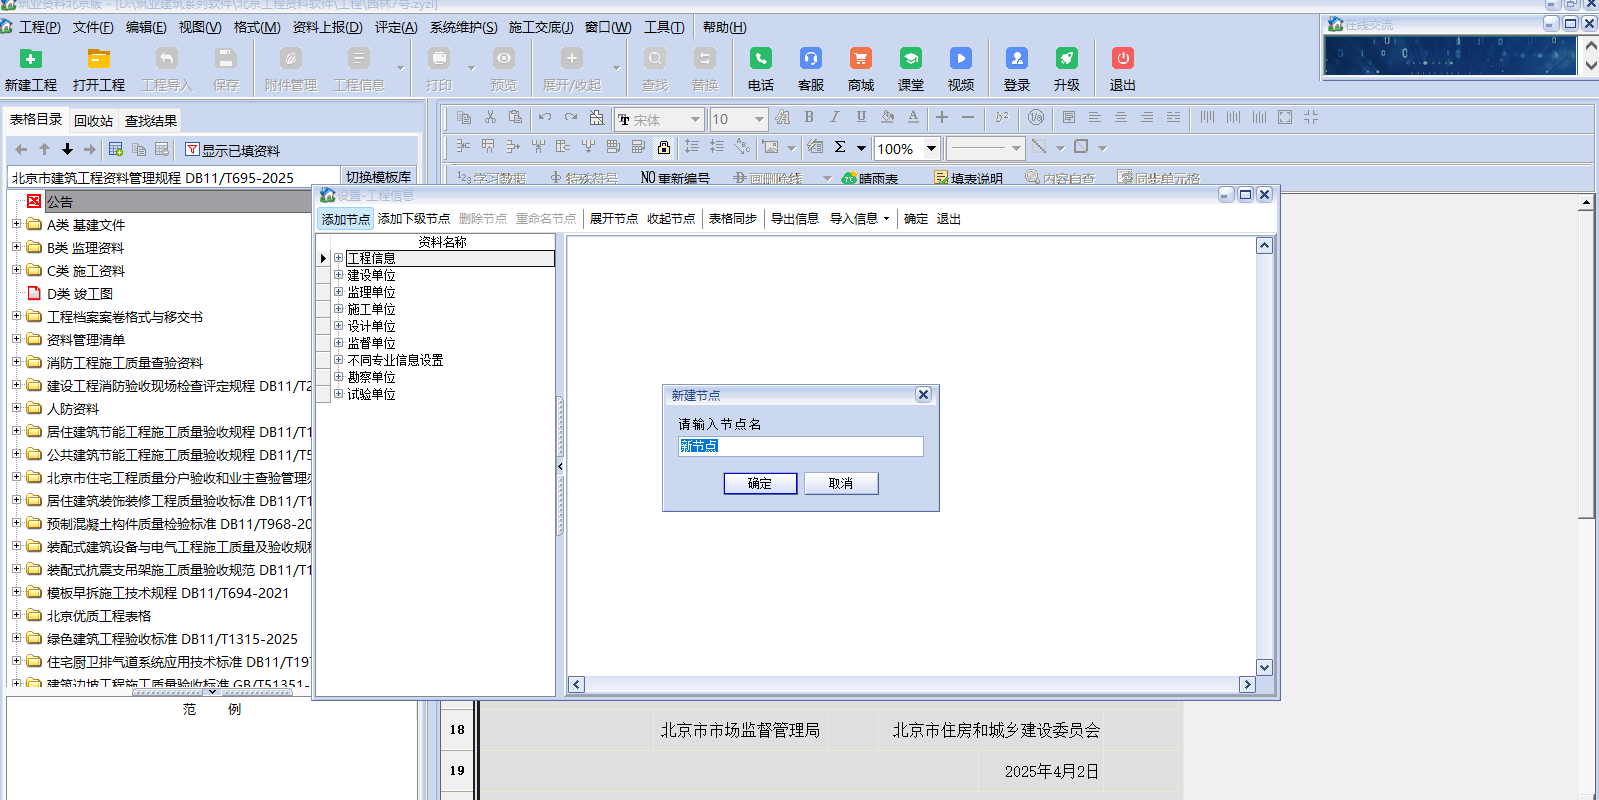Open the orange 商城 shop icon
The width and height of the screenshot is (1599, 800).
point(860,59)
